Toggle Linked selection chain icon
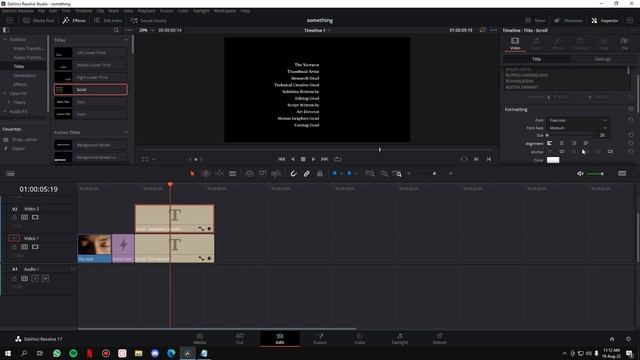The width and height of the screenshot is (640, 360). [307, 173]
